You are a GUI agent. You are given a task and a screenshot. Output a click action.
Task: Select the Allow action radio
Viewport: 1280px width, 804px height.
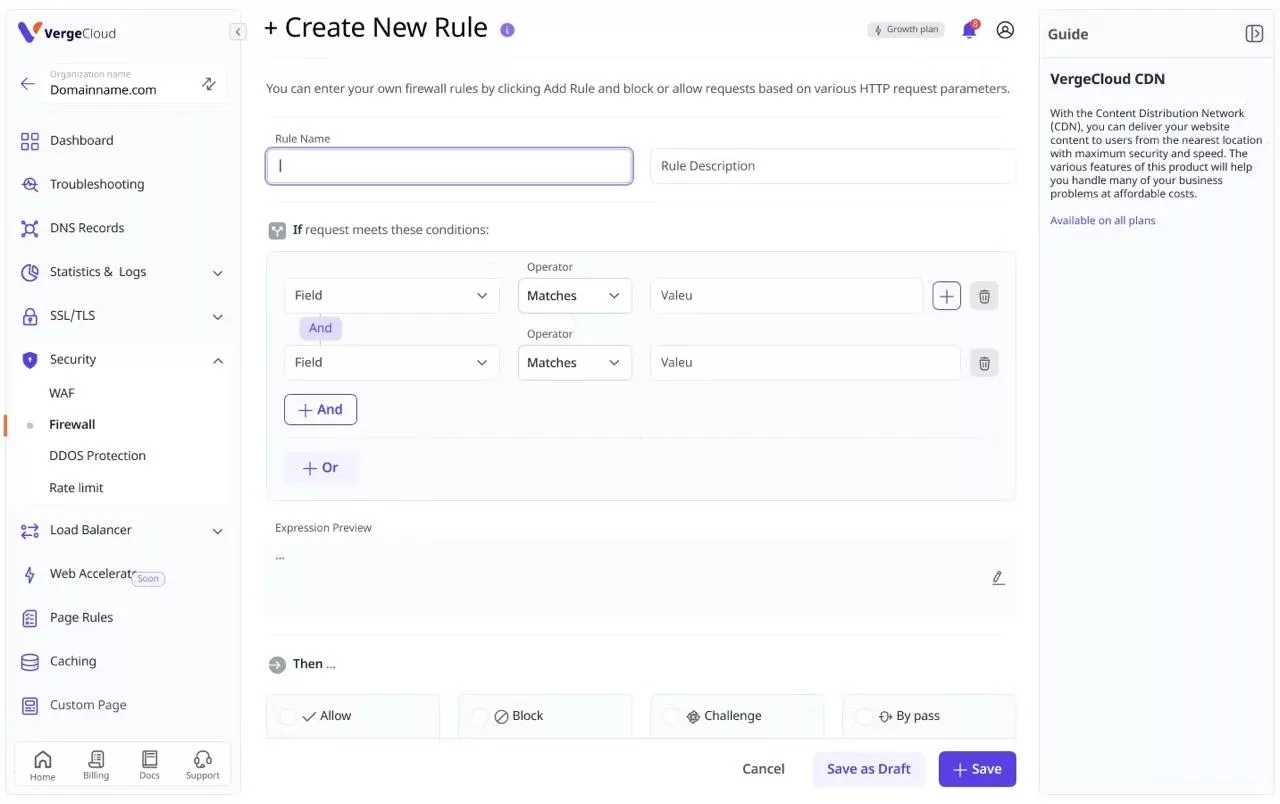[x=287, y=716]
